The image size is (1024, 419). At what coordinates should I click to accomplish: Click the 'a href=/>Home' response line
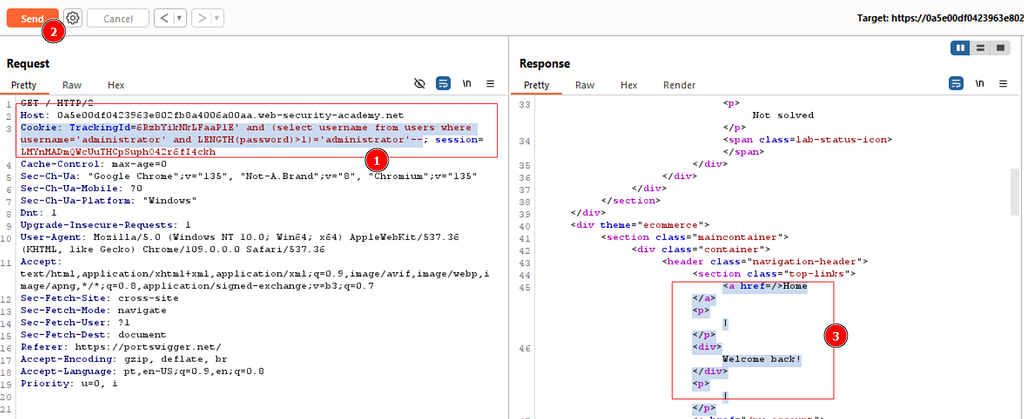pos(765,286)
